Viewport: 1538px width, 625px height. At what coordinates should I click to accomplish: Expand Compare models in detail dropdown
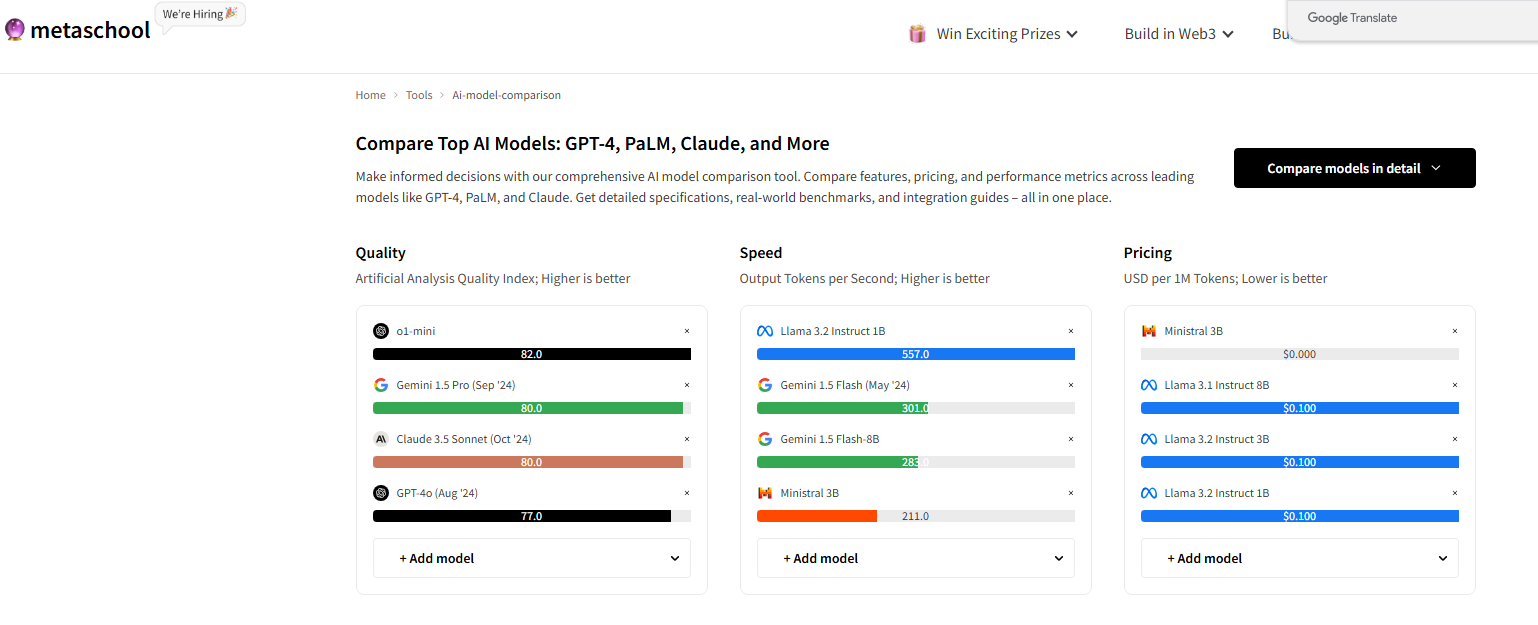point(1355,168)
